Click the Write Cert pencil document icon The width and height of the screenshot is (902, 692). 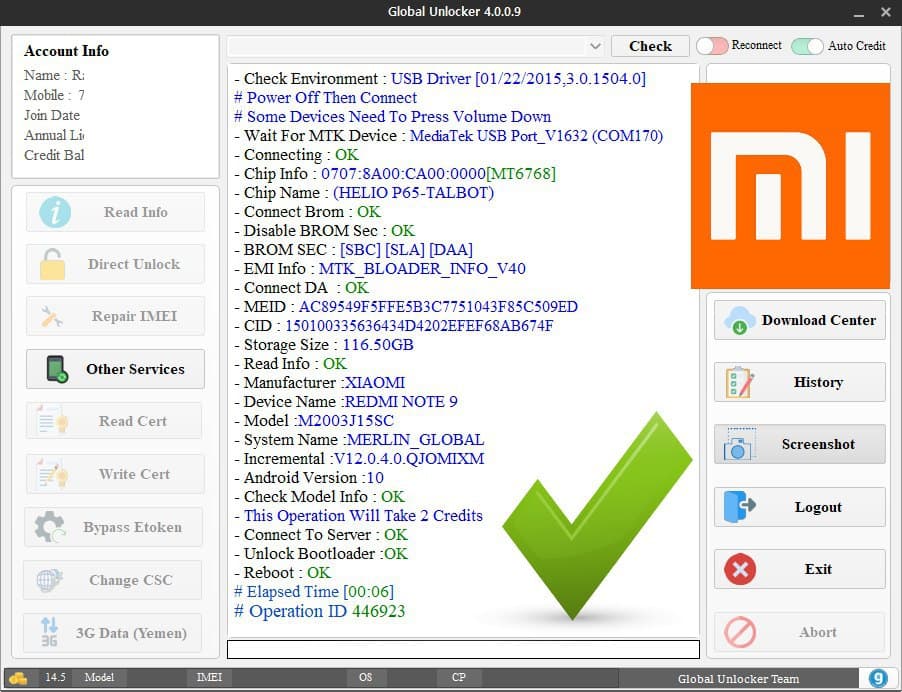[x=52, y=473]
